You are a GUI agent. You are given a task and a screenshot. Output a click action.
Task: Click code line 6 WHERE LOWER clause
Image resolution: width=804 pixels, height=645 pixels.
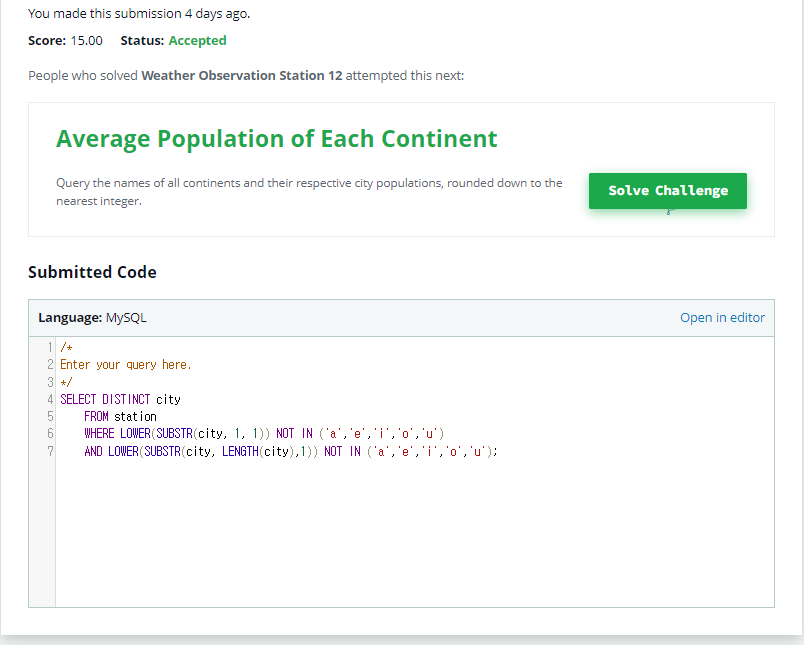(x=264, y=434)
